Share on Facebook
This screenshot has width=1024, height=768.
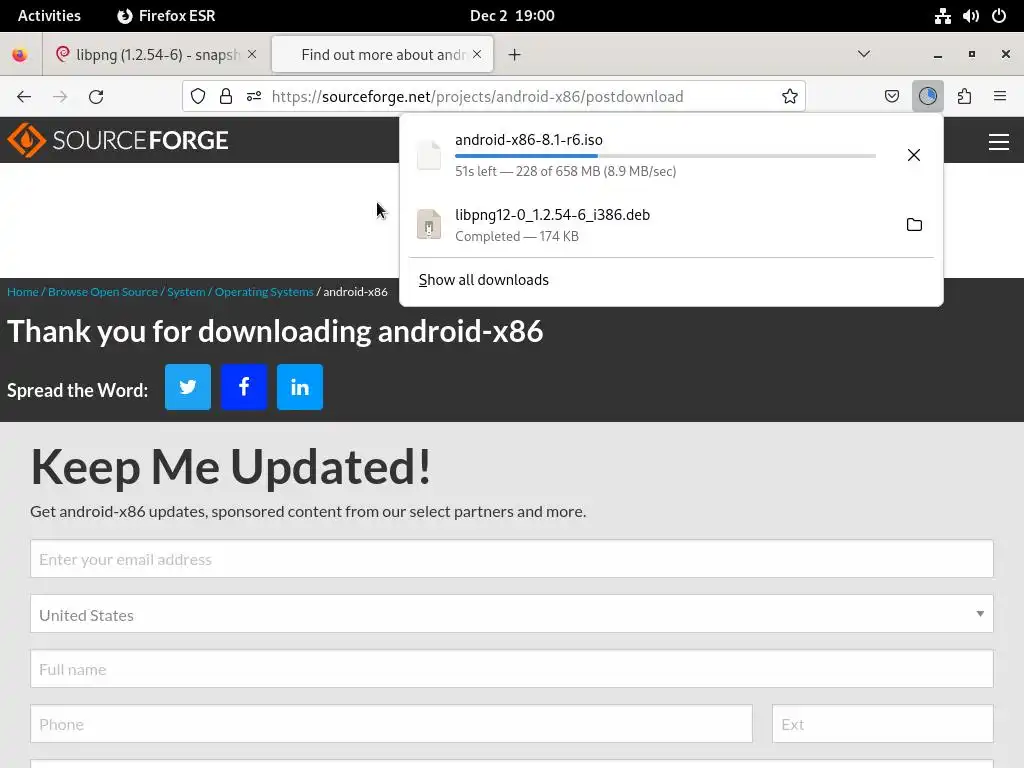(x=244, y=387)
